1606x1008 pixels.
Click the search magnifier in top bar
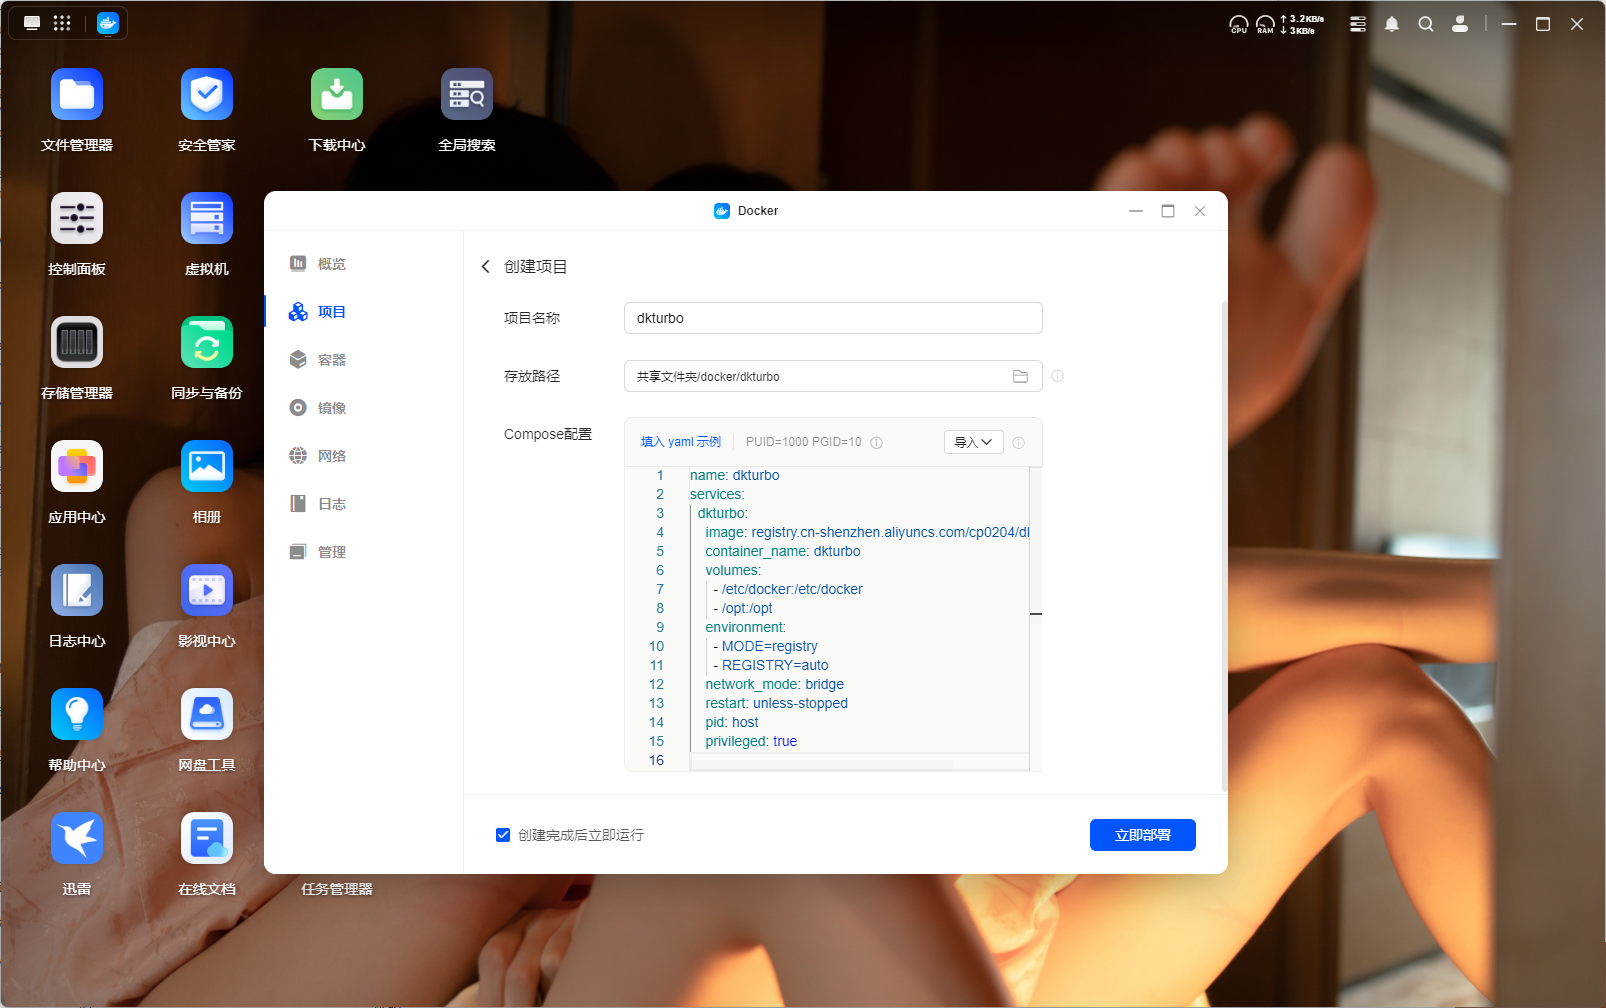click(1426, 24)
